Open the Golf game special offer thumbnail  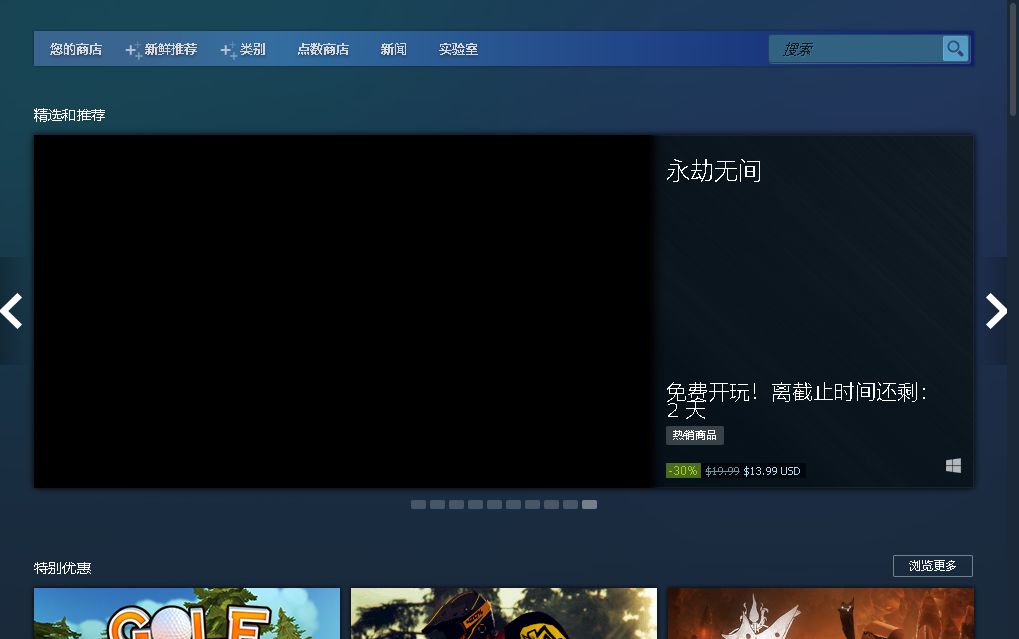[187, 614]
